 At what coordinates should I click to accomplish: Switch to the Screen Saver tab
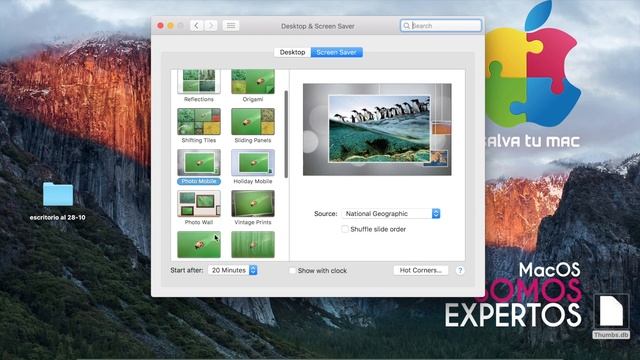tap(336, 52)
